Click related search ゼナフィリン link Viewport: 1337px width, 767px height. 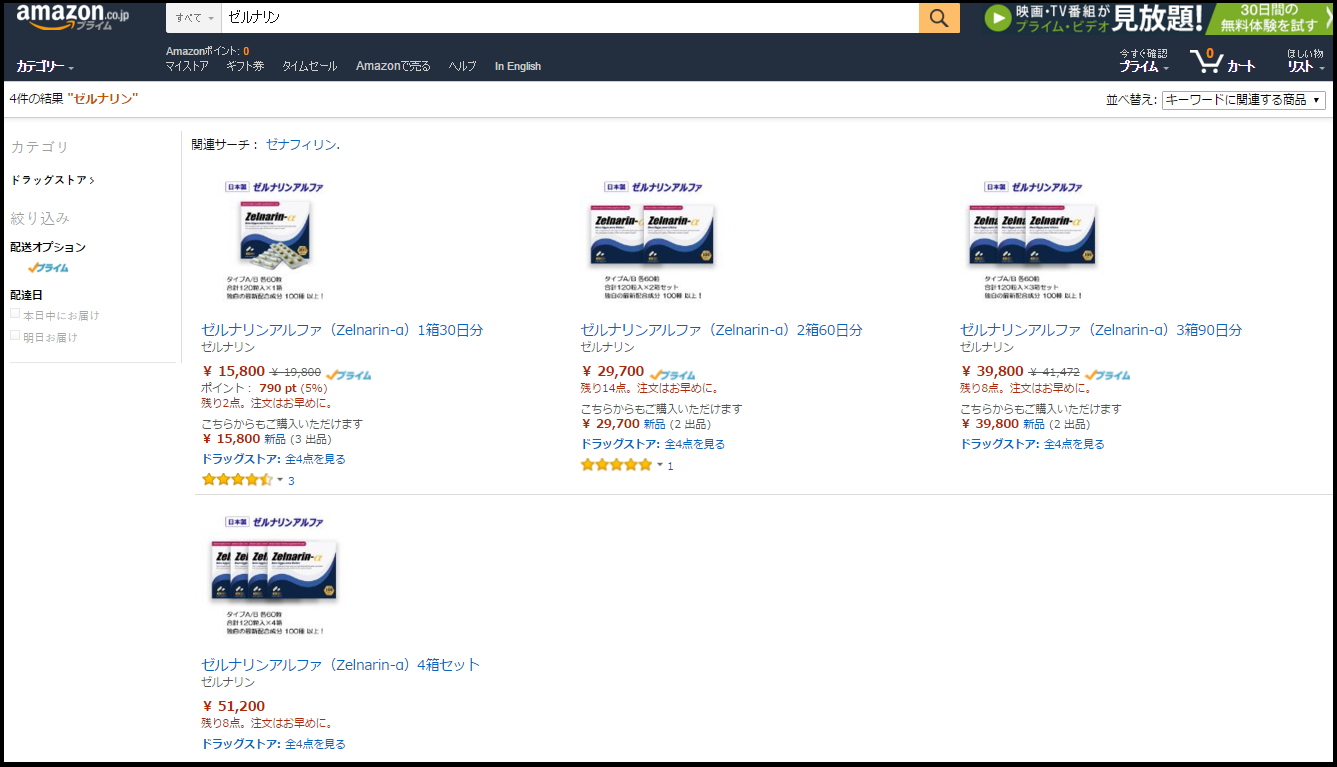tap(301, 145)
